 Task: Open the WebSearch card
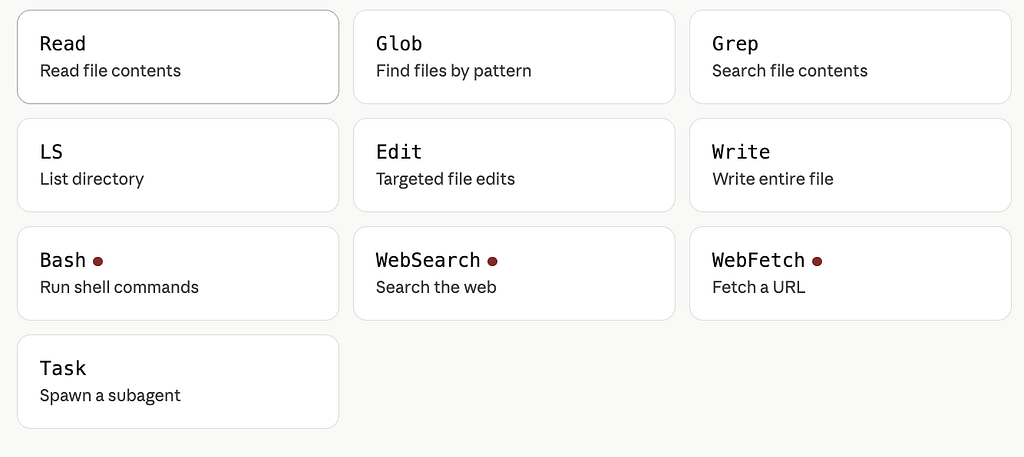(514, 274)
